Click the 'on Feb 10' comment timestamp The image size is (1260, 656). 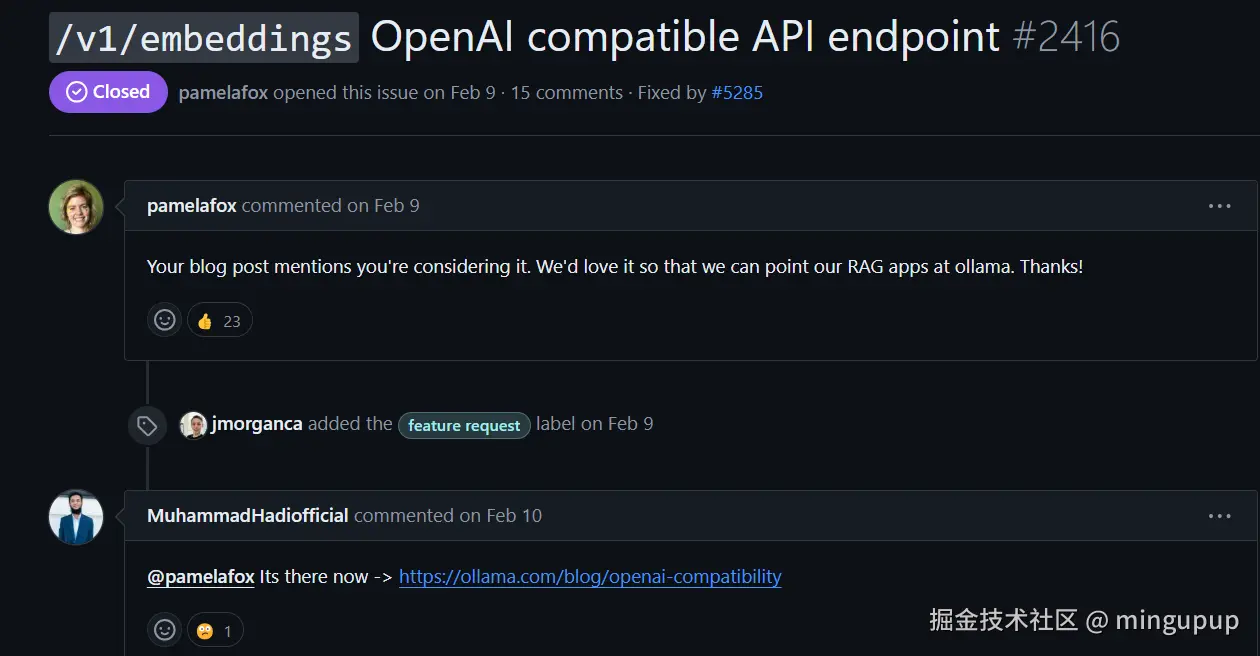pyautogui.click(x=500, y=516)
